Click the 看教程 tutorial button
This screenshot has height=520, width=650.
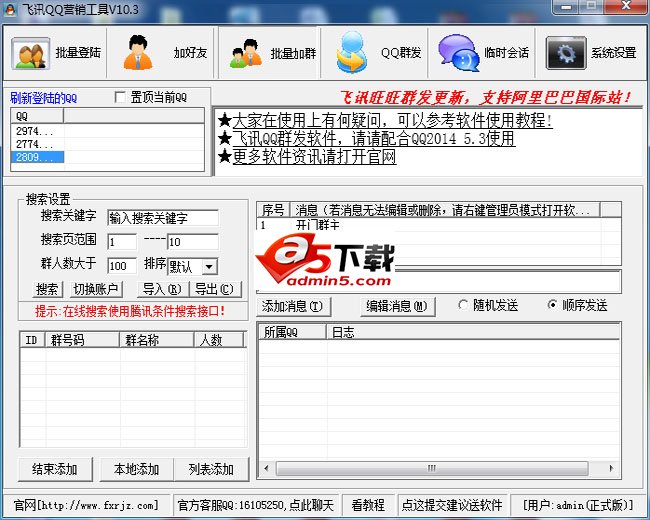368,505
